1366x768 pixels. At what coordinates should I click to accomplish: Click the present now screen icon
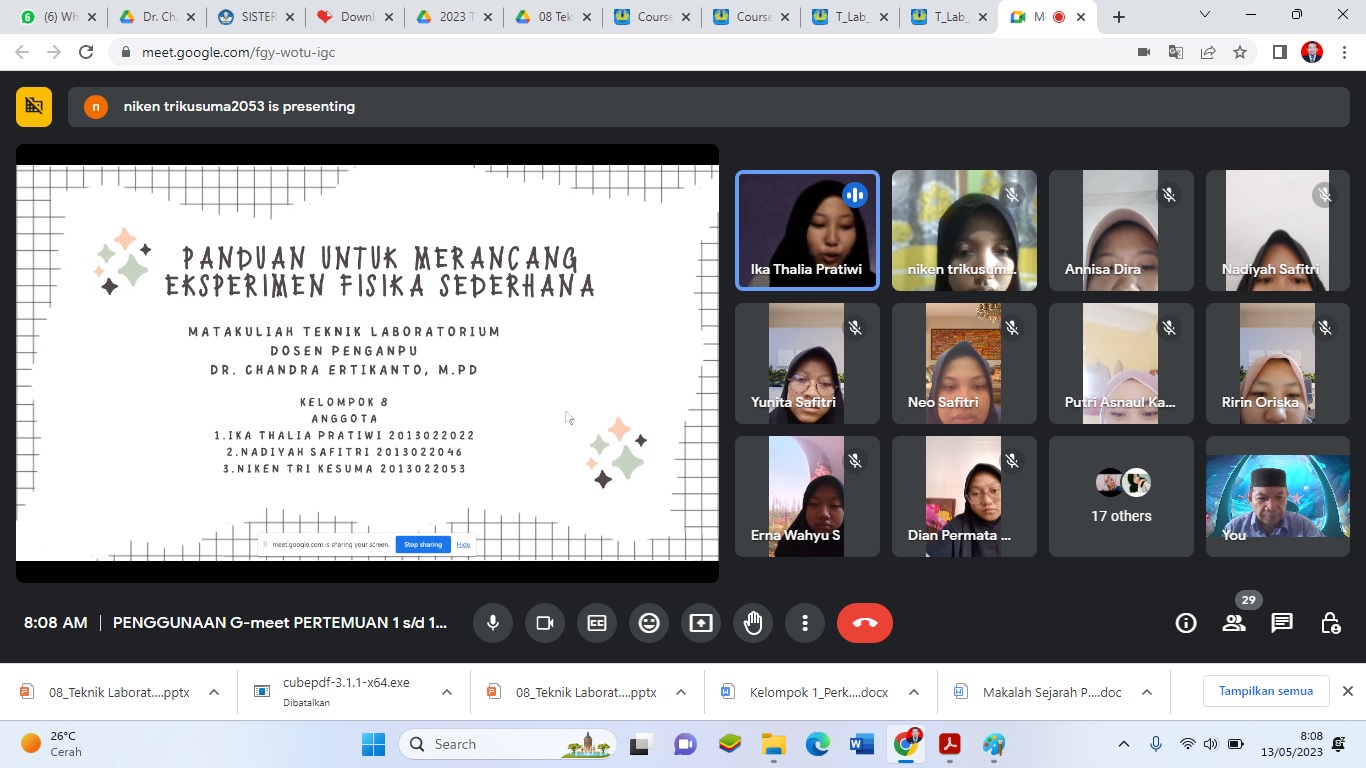tap(701, 623)
